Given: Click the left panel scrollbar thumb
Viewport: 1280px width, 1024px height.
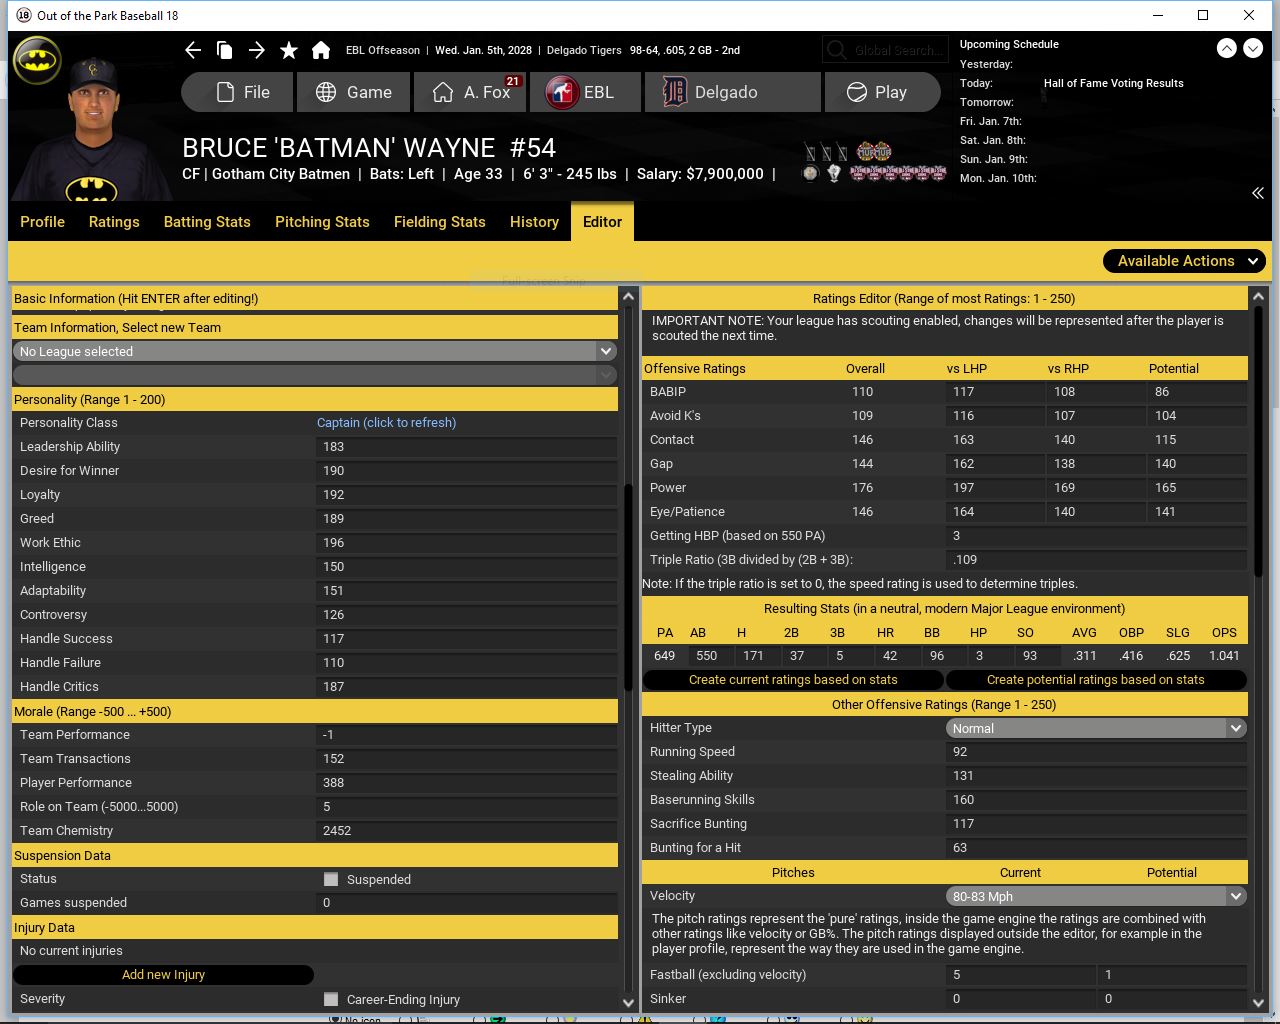Looking at the screenshot, I should (628, 588).
